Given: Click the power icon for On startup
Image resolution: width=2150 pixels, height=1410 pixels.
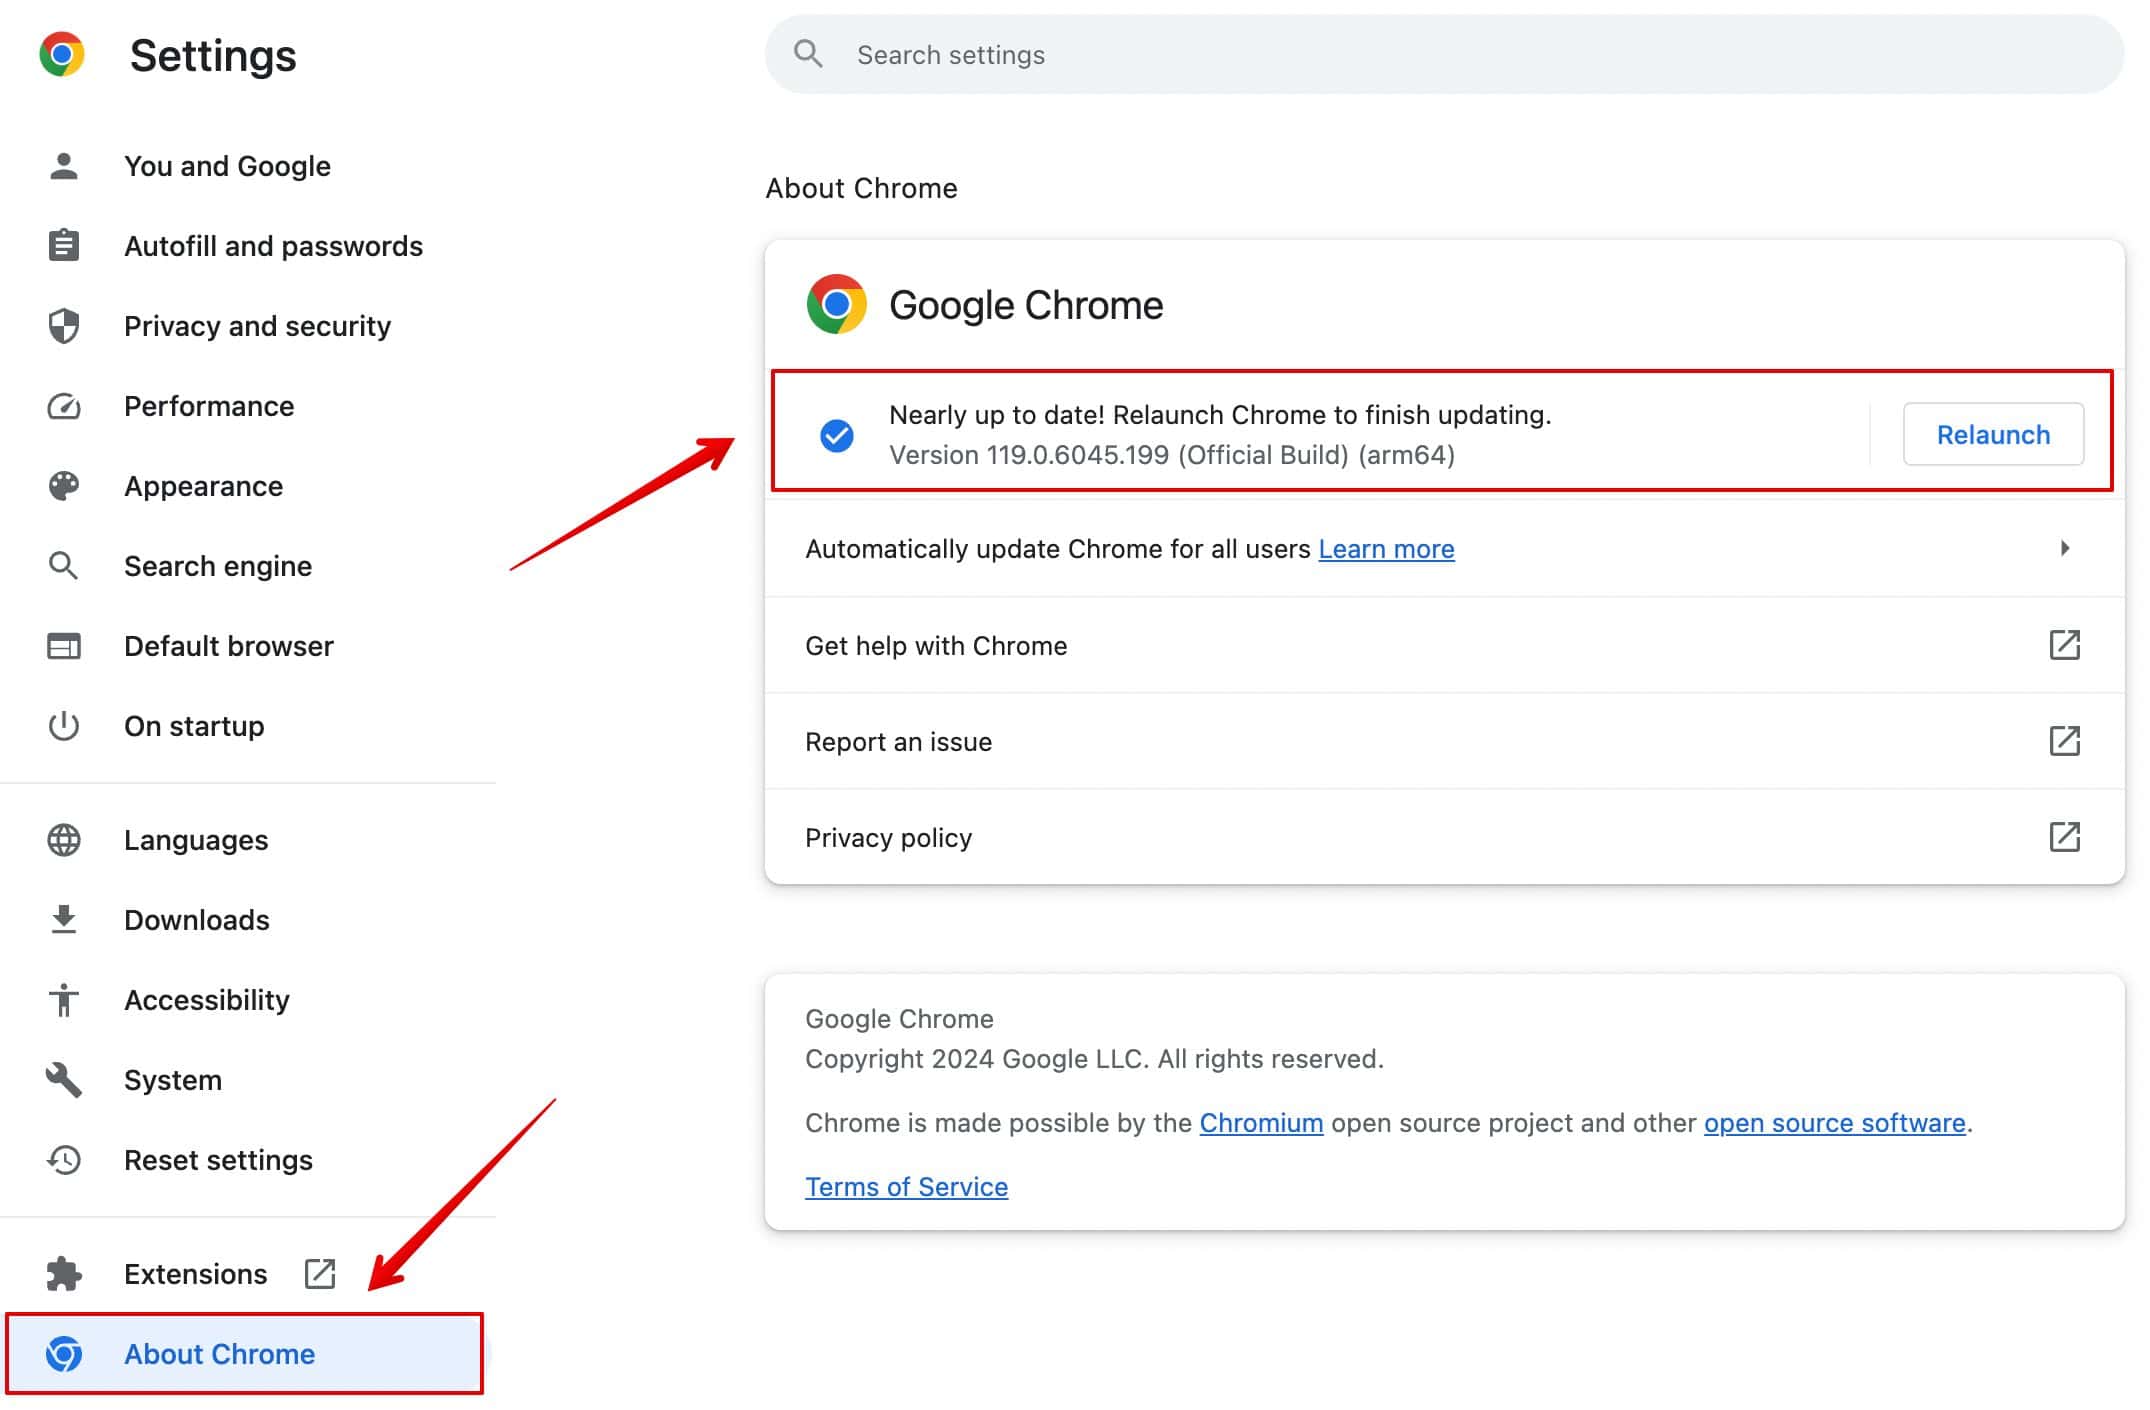Looking at the screenshot, I should click(x=64, y=726).
